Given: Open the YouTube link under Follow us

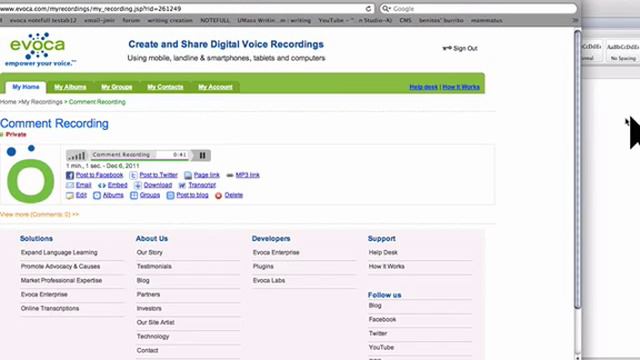Looking at the screenshot, I should [x=381, y=347].
